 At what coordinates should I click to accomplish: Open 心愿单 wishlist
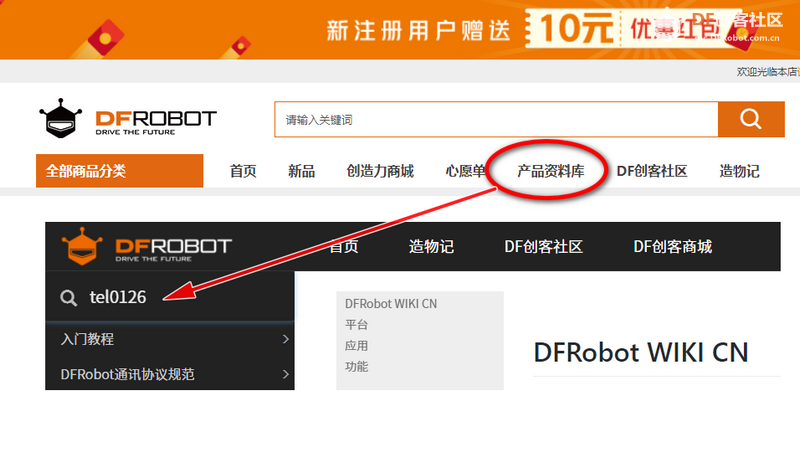[465, 171]
